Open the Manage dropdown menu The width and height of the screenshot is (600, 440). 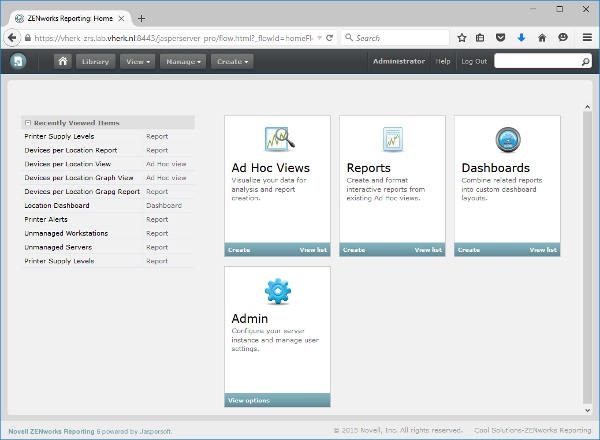[183, 62]
